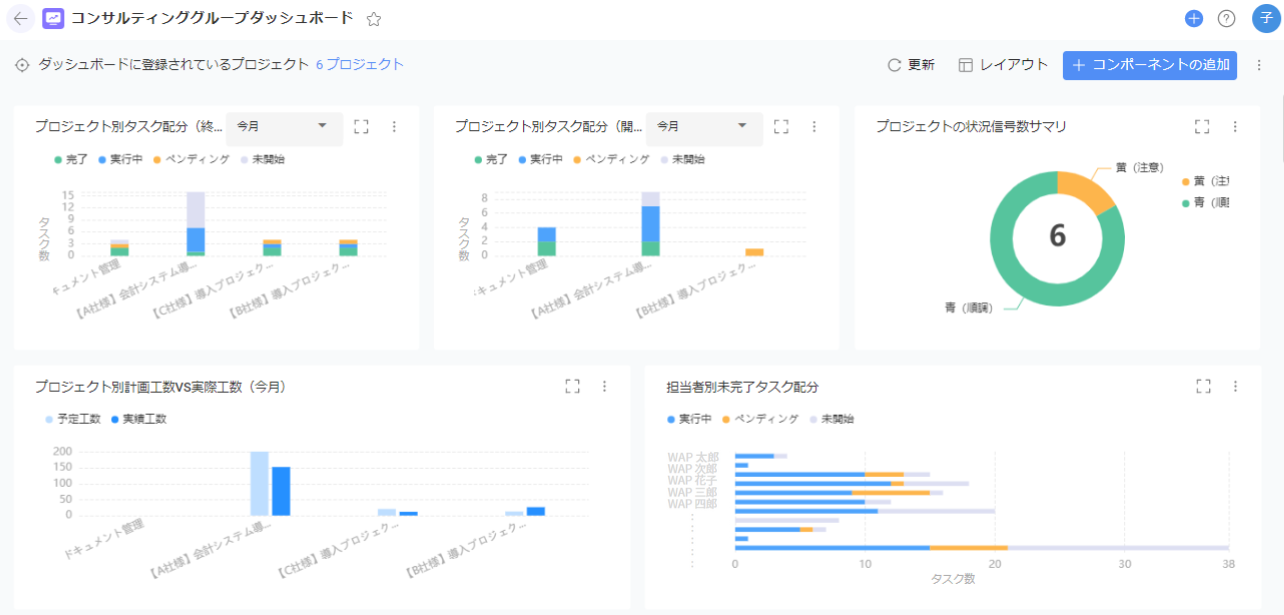Open the 今月 dropdown in タスク配分（開 chart
This screenshot has height=615, width=1284.
pos(704,127)
